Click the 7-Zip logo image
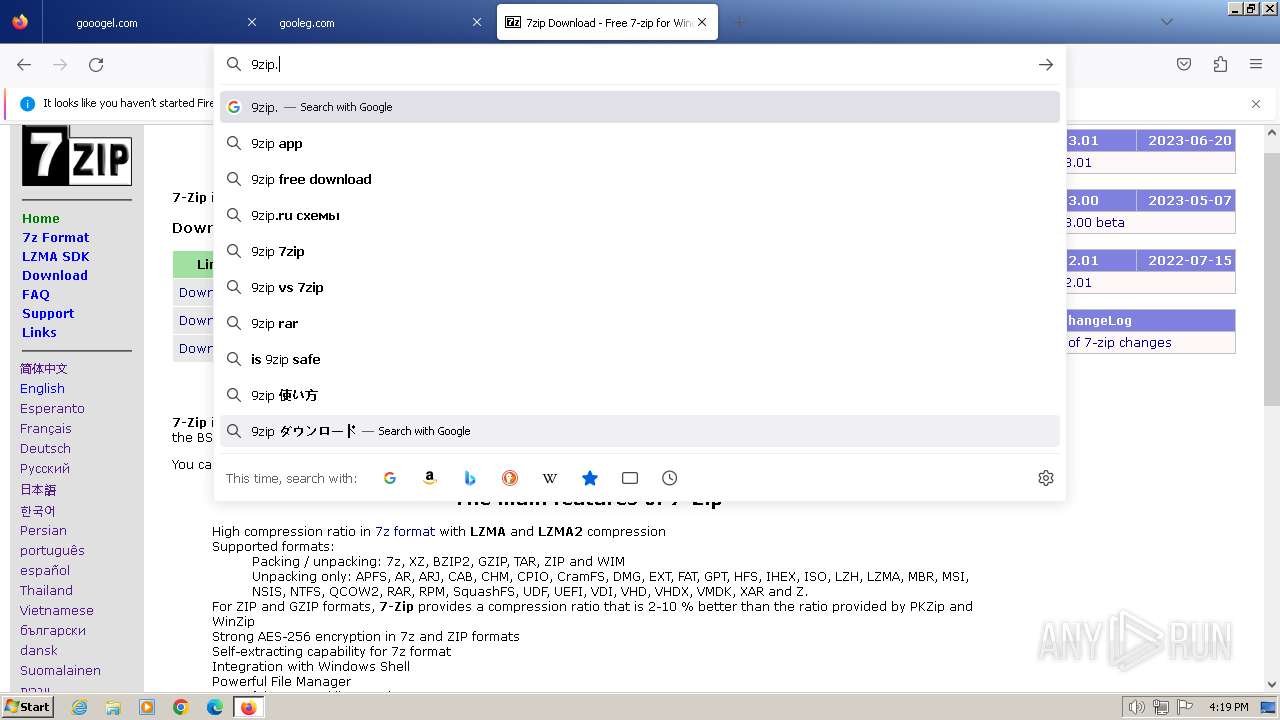1280x720 pixels. coord(77,155)
